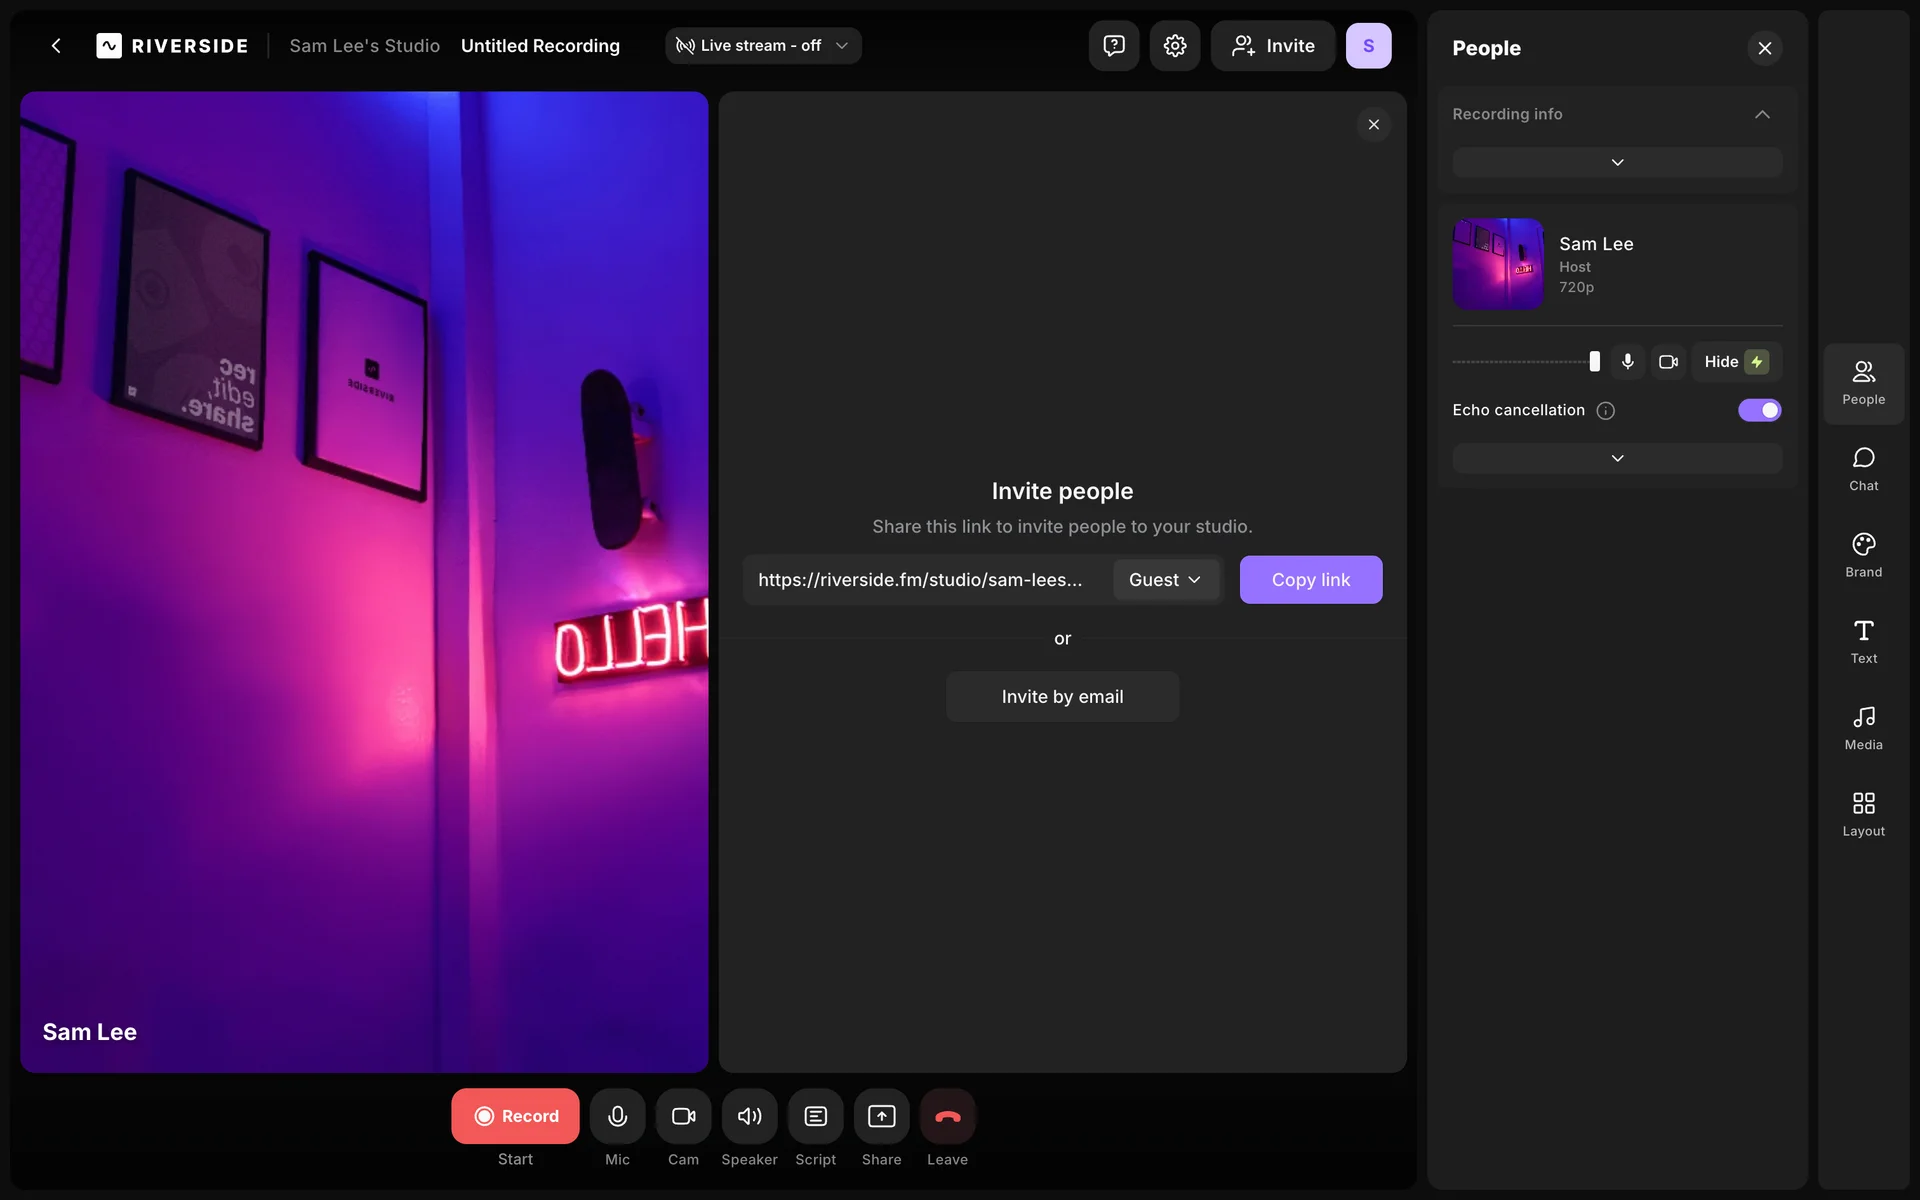The height and width of the screenshot is (1200, 1920).
Task: Open the Live stream dropdown
Action: (763, 46)
